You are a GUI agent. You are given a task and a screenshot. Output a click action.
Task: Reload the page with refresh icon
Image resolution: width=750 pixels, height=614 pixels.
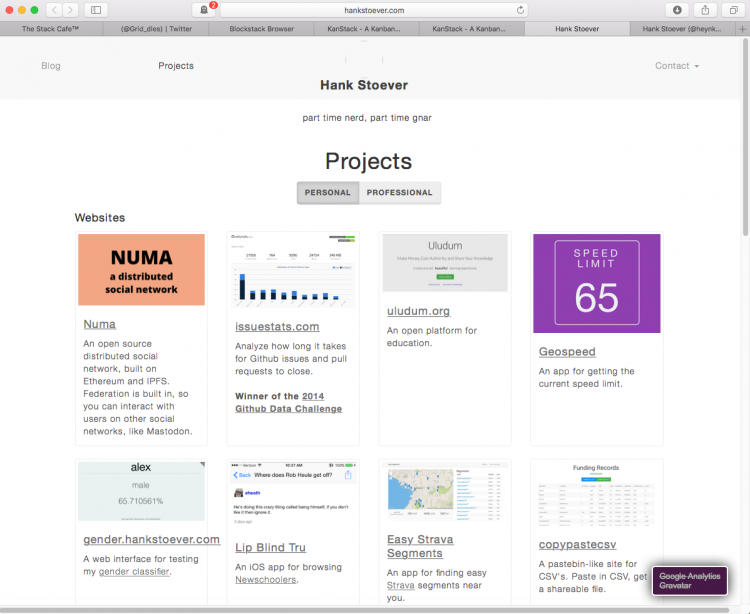tap(520, 10)
